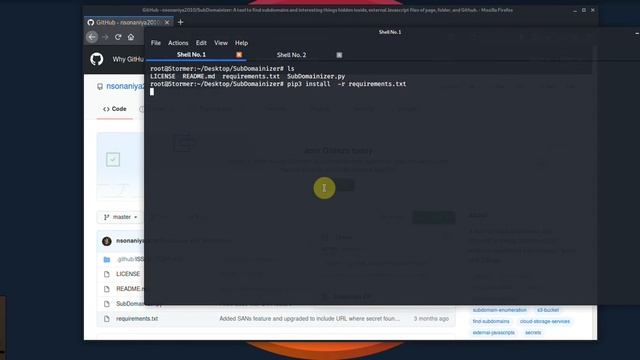
Task: Open Firefox home page icon
Action: [131, 37]
